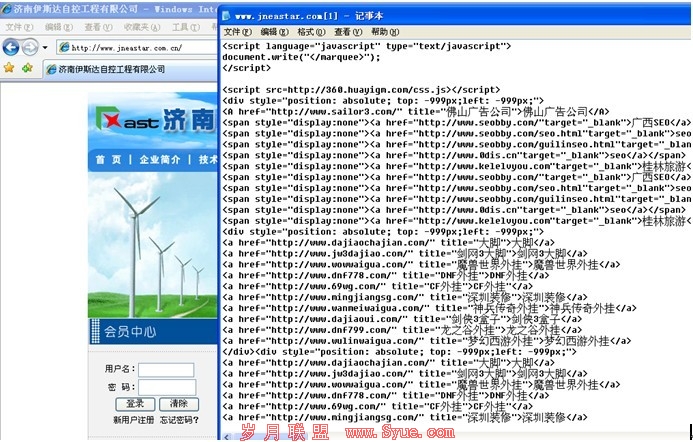
Task: Open the IE 查看(V) menu
Action: click(98, 27)
